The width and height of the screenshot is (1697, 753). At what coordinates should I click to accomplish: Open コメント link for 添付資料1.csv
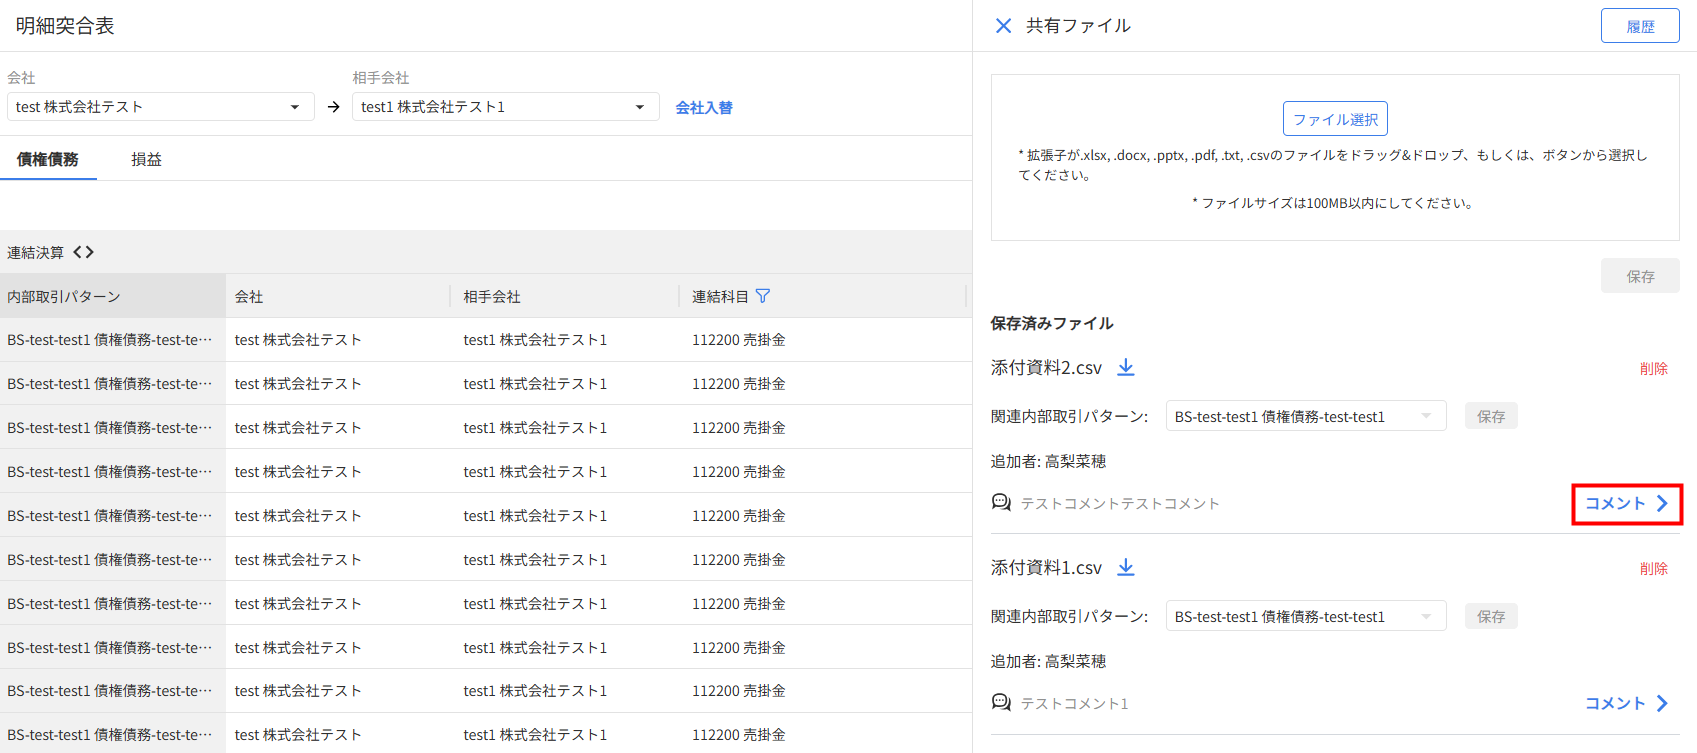(x=1626, y=703)
